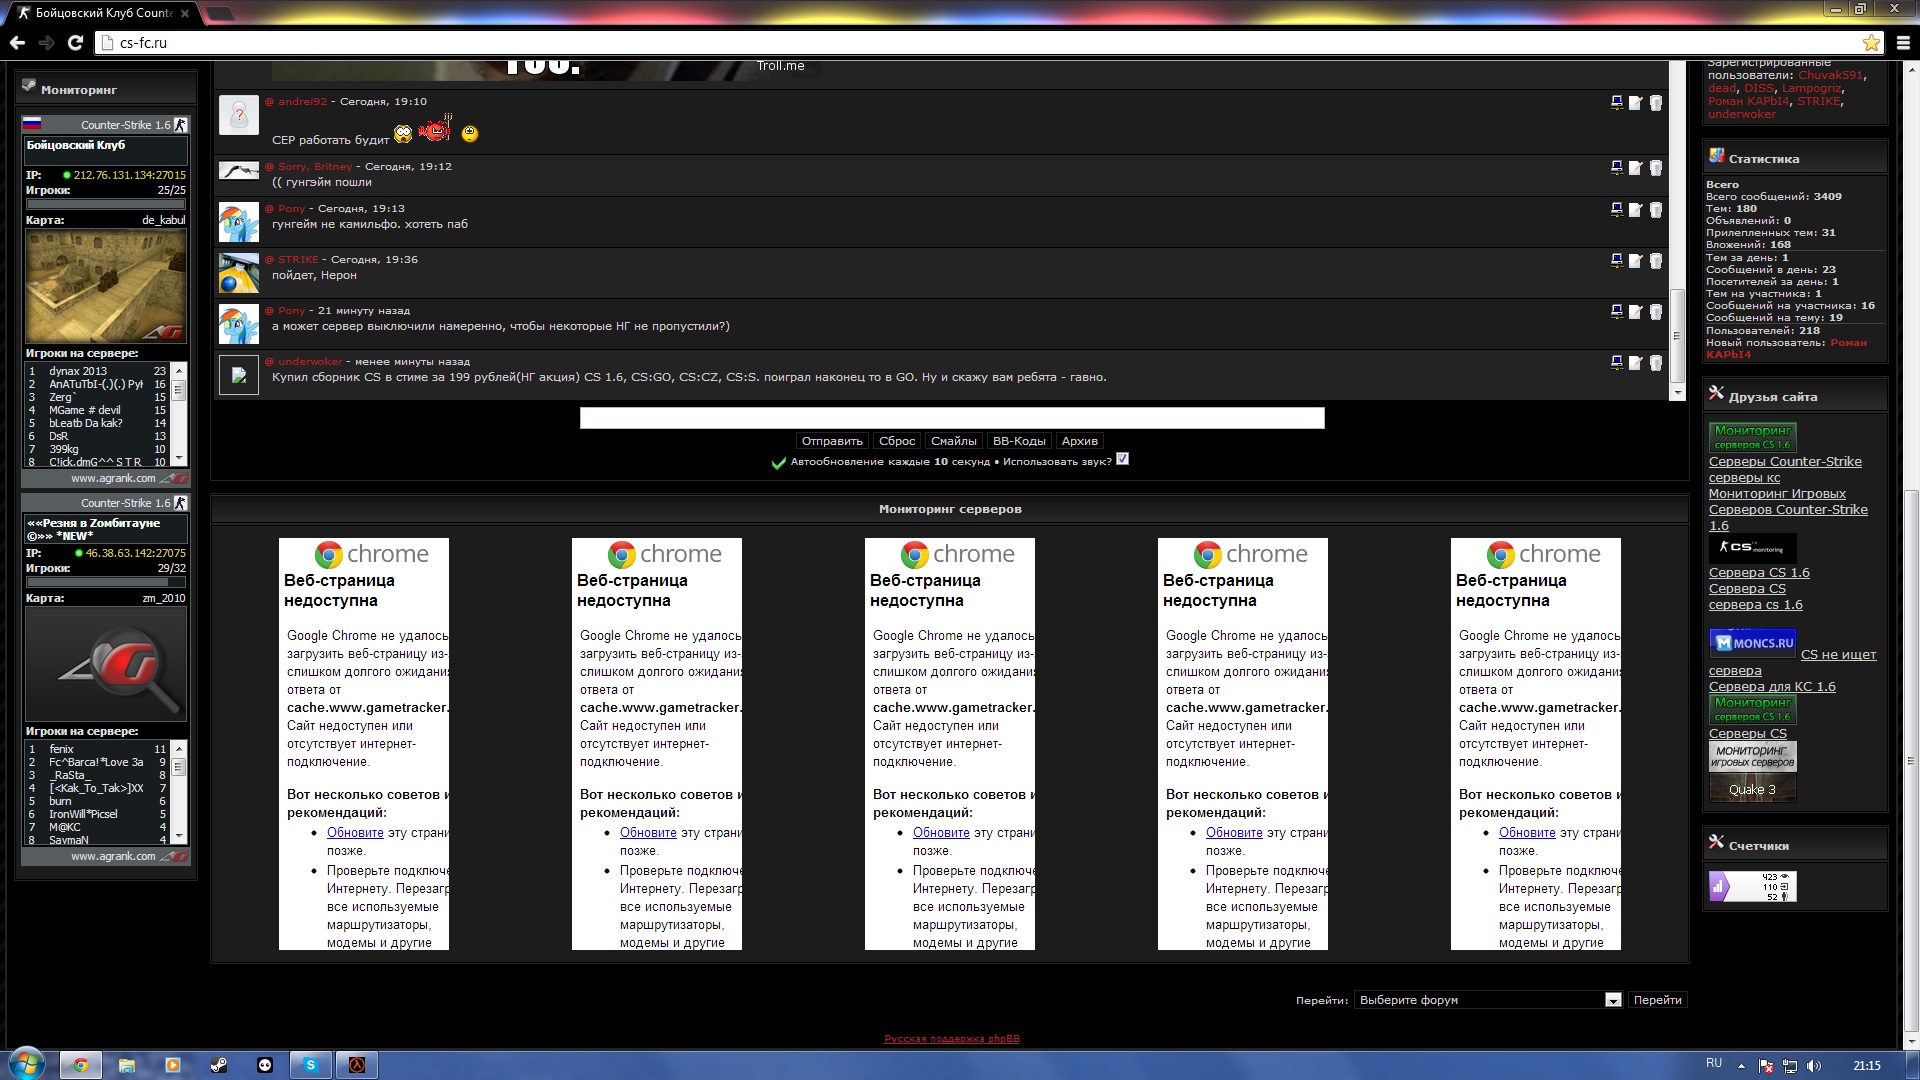Follow the 'Русская поддержка phpBB' link

tap(952, 1039)
